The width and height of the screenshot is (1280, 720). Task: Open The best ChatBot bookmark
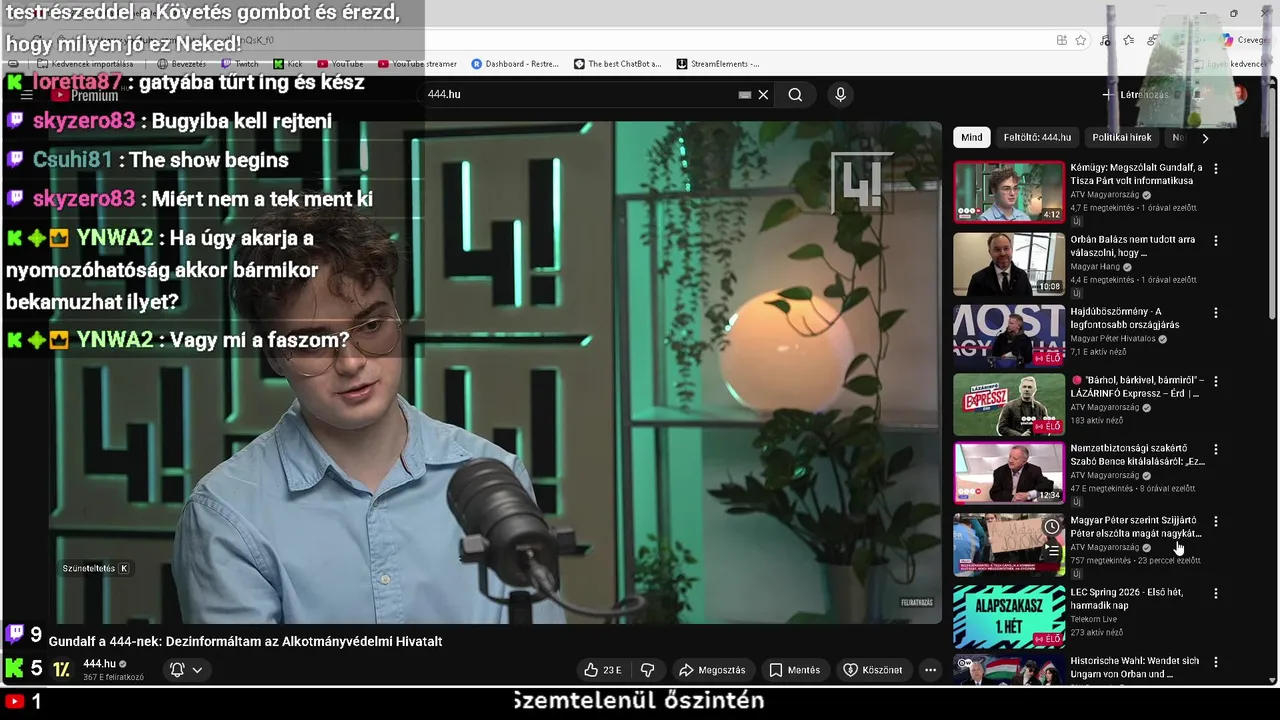tap(617, 64)
